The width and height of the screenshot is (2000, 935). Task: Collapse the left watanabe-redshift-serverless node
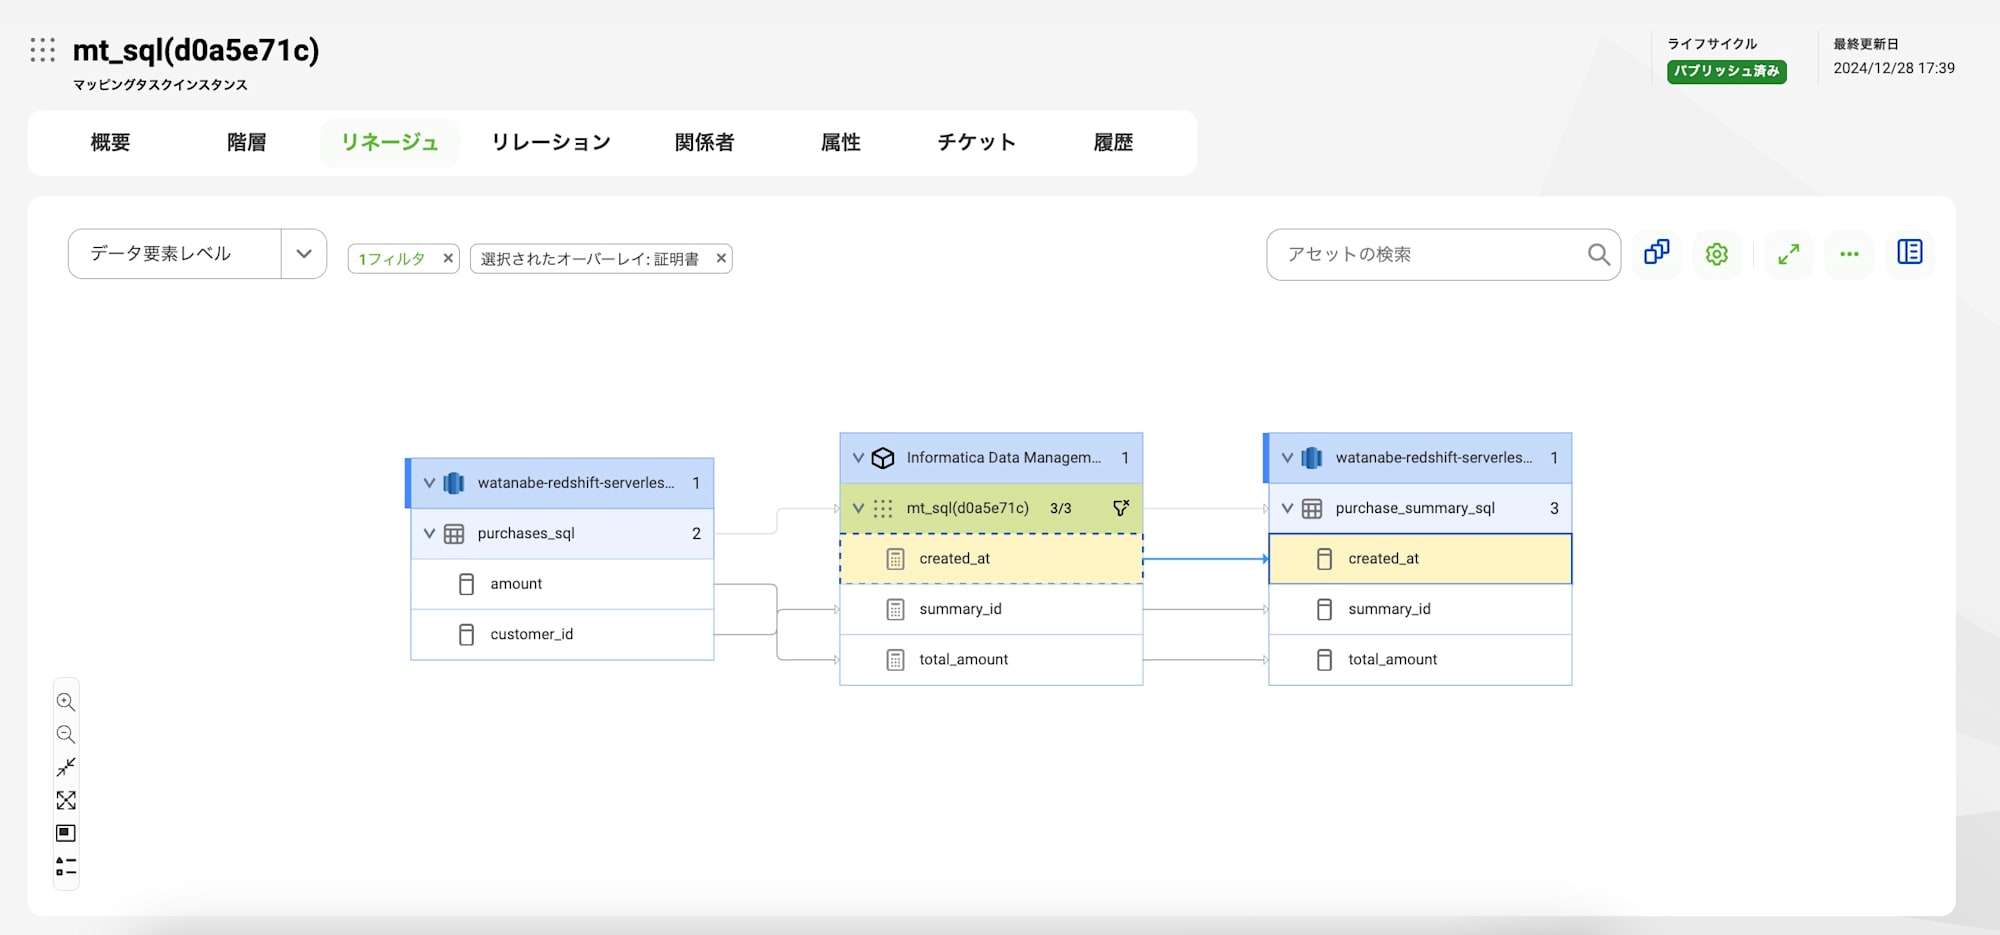tap(429, 483)
